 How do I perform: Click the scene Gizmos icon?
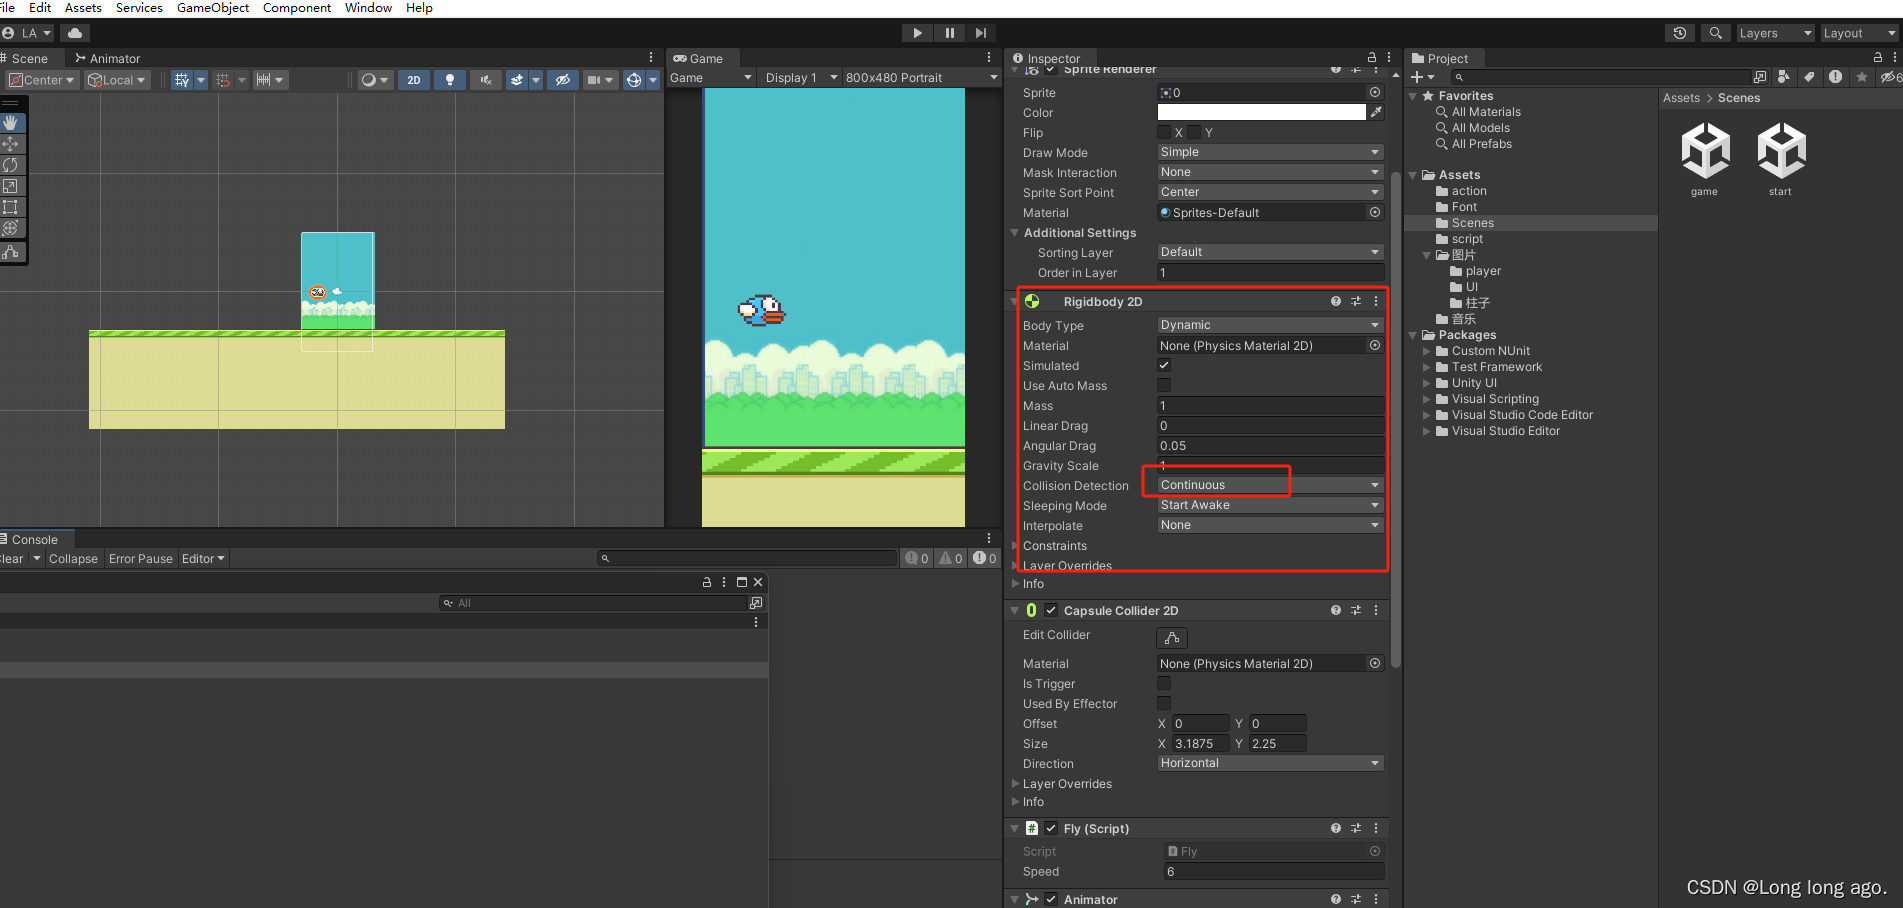pos(633,80)
